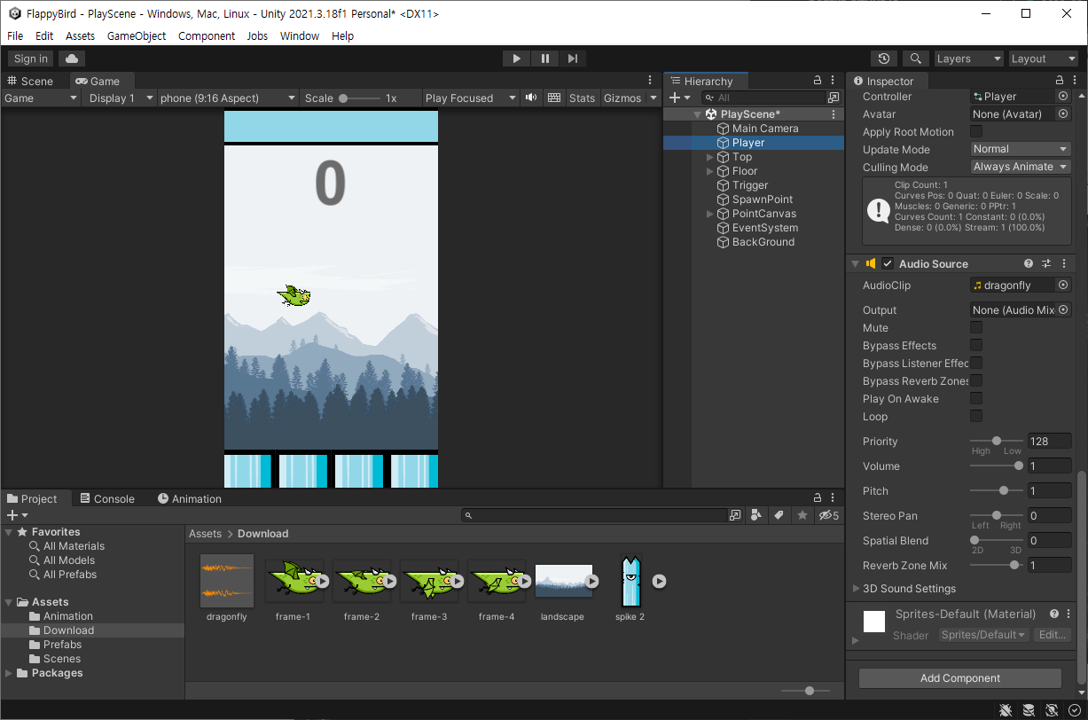
Task: Toggle the Mute Audio icon in Game view
Action: point(531,98)
